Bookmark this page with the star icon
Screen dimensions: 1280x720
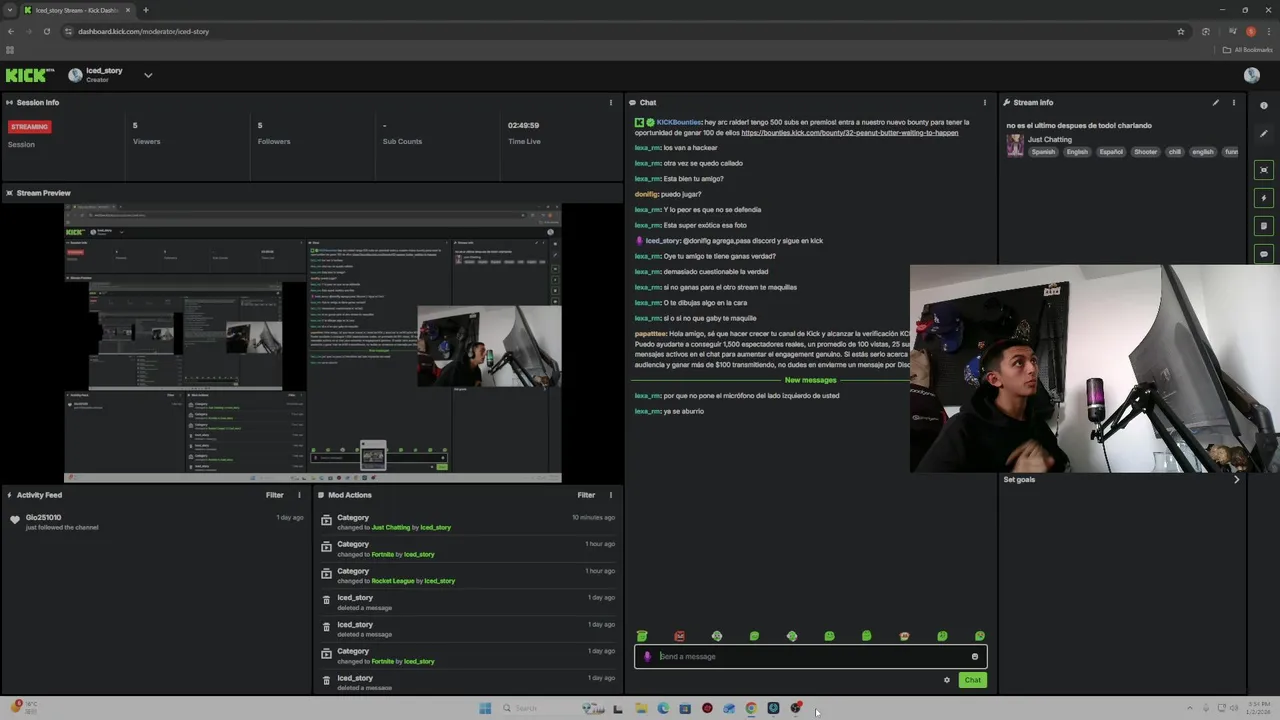click(1181, 31)
